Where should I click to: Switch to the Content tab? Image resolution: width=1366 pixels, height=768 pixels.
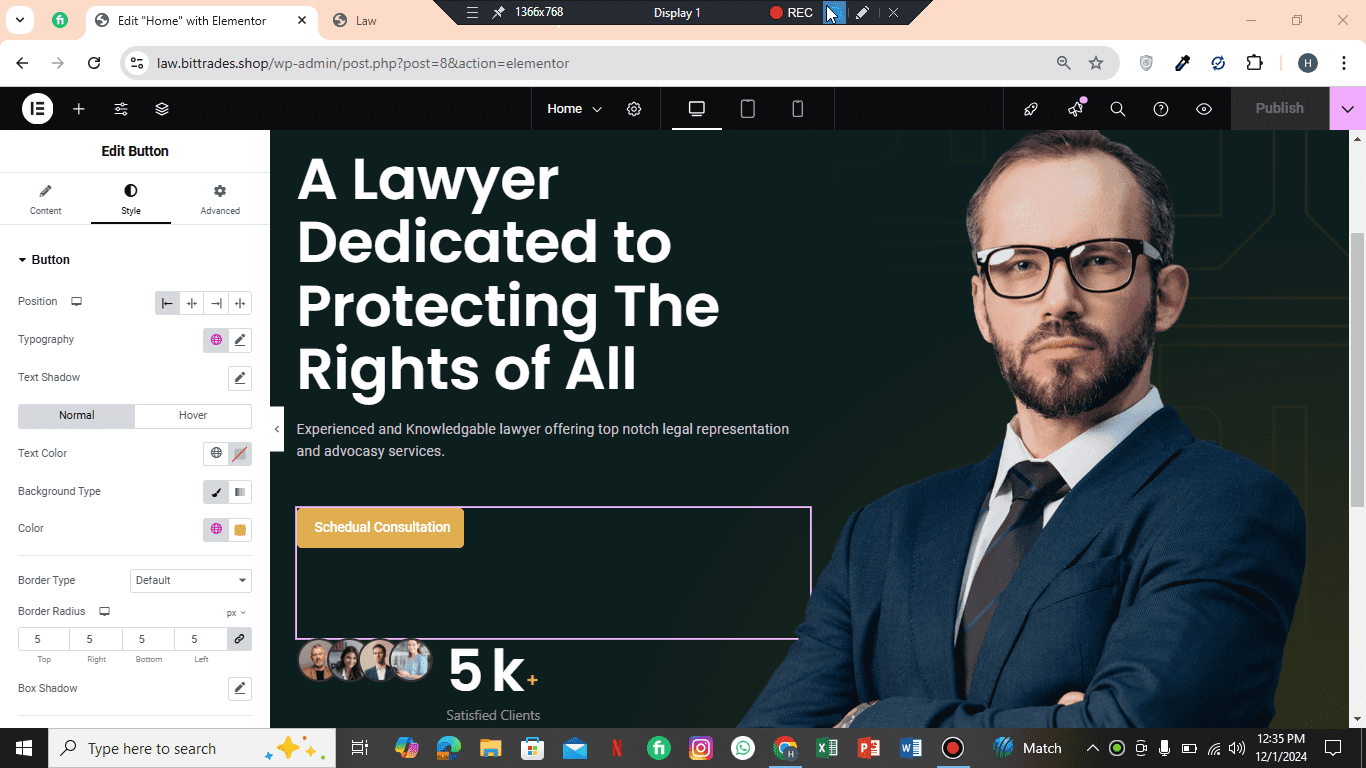coord(45,199)
